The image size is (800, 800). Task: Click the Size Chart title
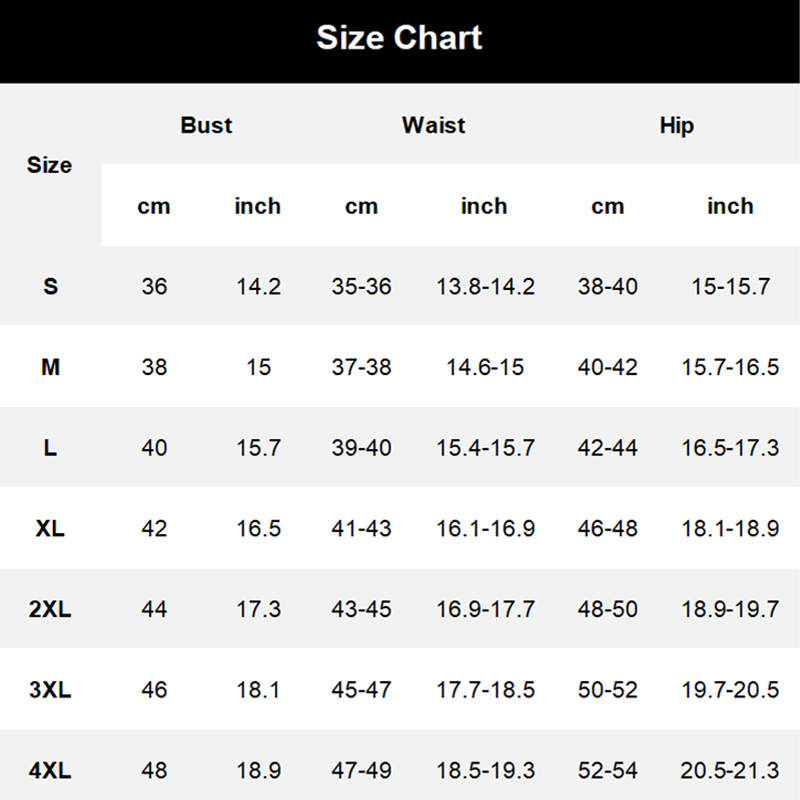[399, 38]
